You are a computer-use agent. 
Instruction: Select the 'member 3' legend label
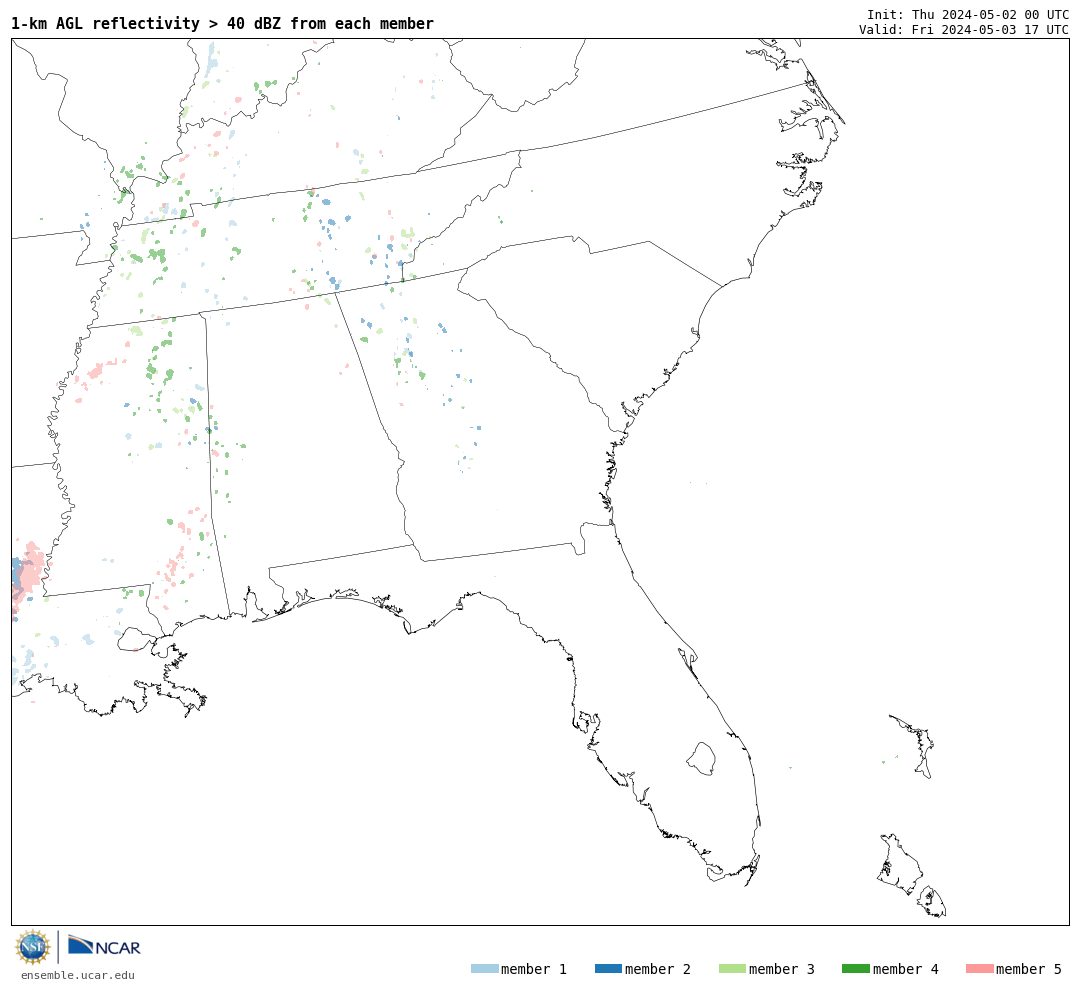pos(782,969)
